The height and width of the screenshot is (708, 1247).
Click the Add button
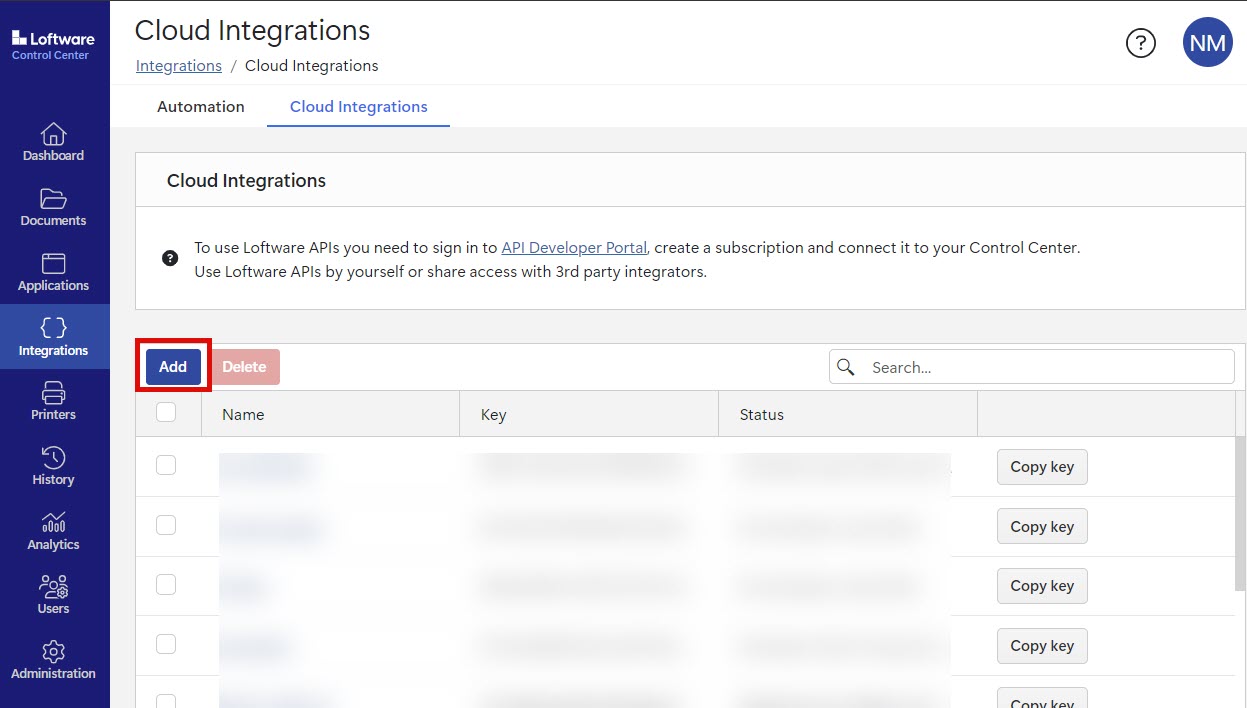pos(173,367)
